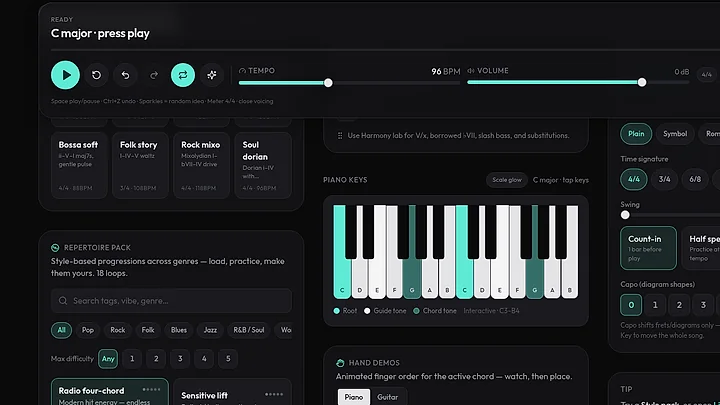Select the All genre filter
This screenshot has width=720, height=405.
point(61,330)
